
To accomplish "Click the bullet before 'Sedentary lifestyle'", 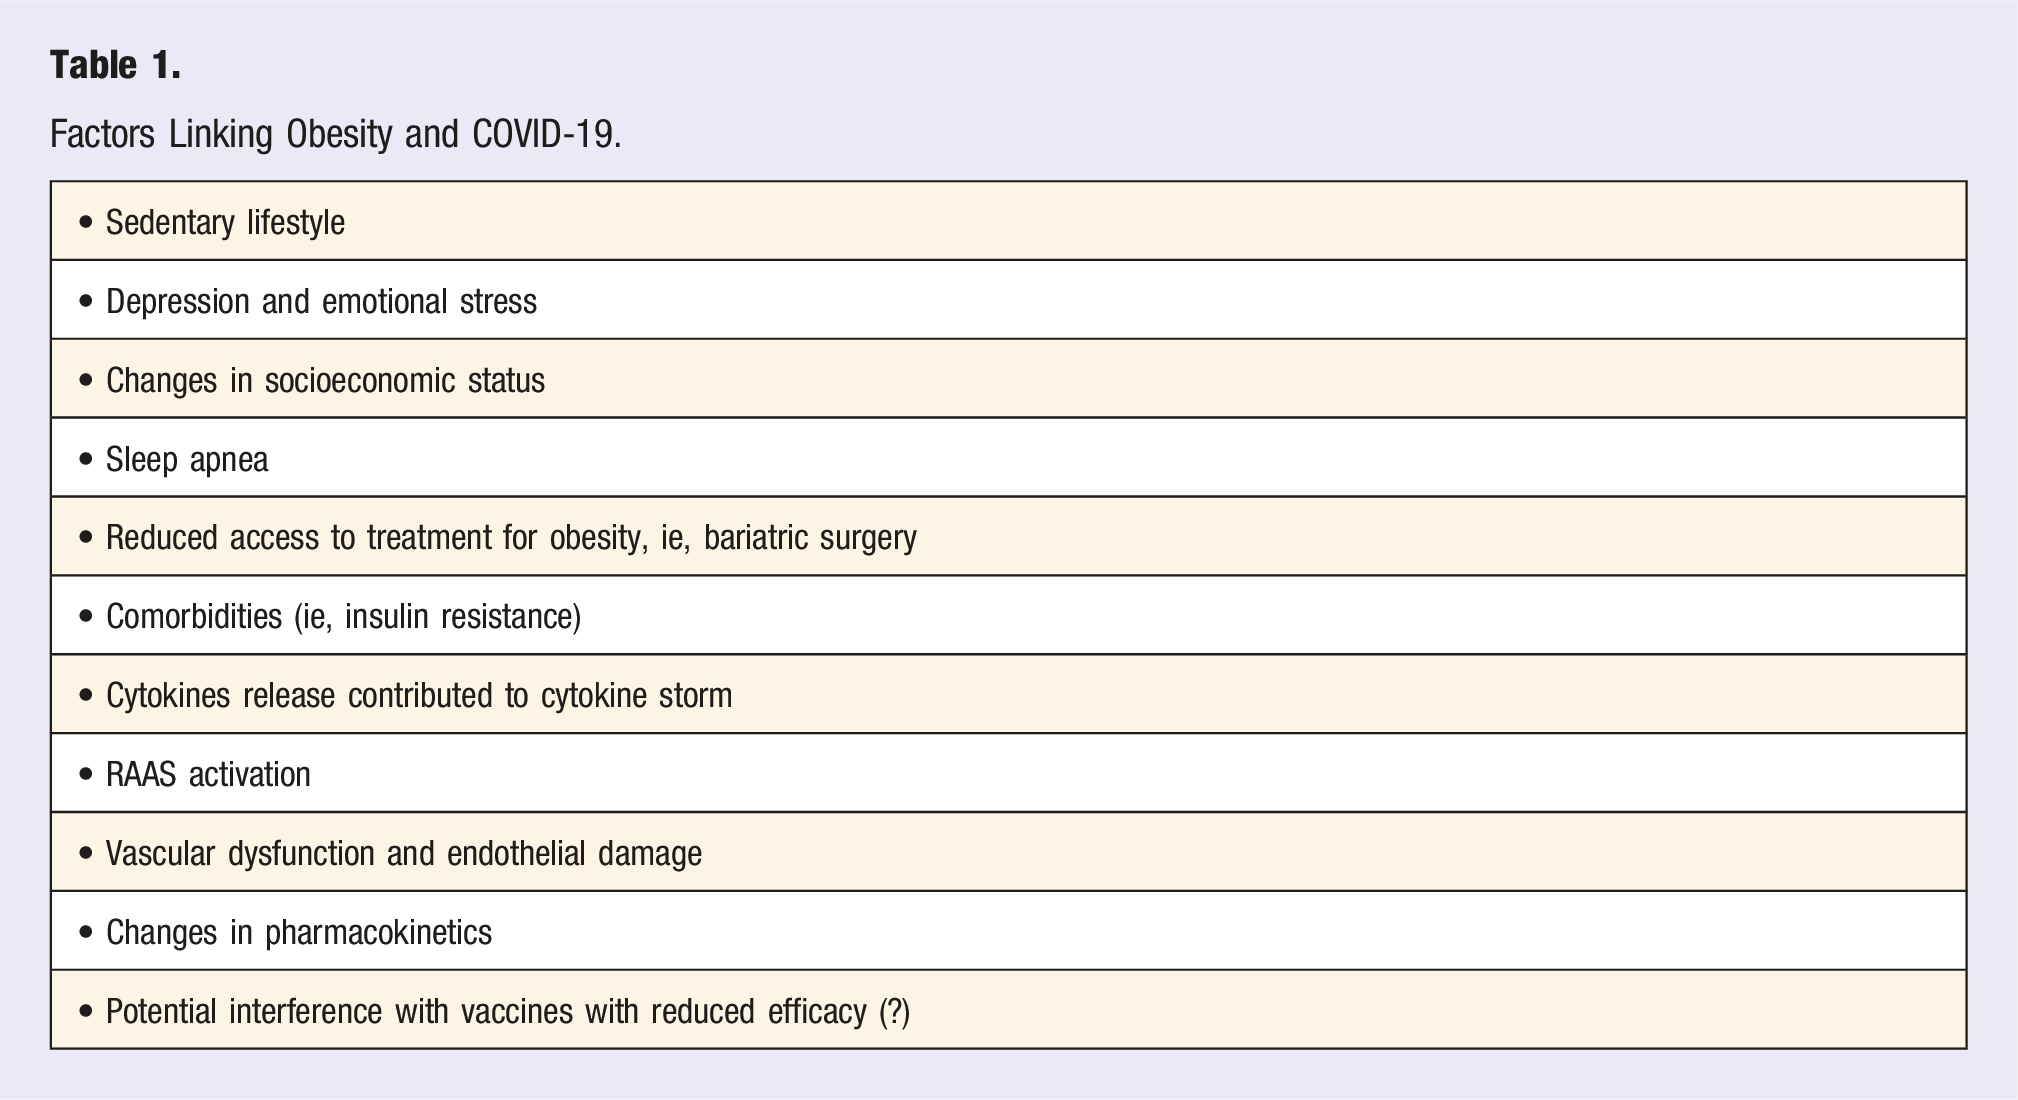I will pos(86,222).
